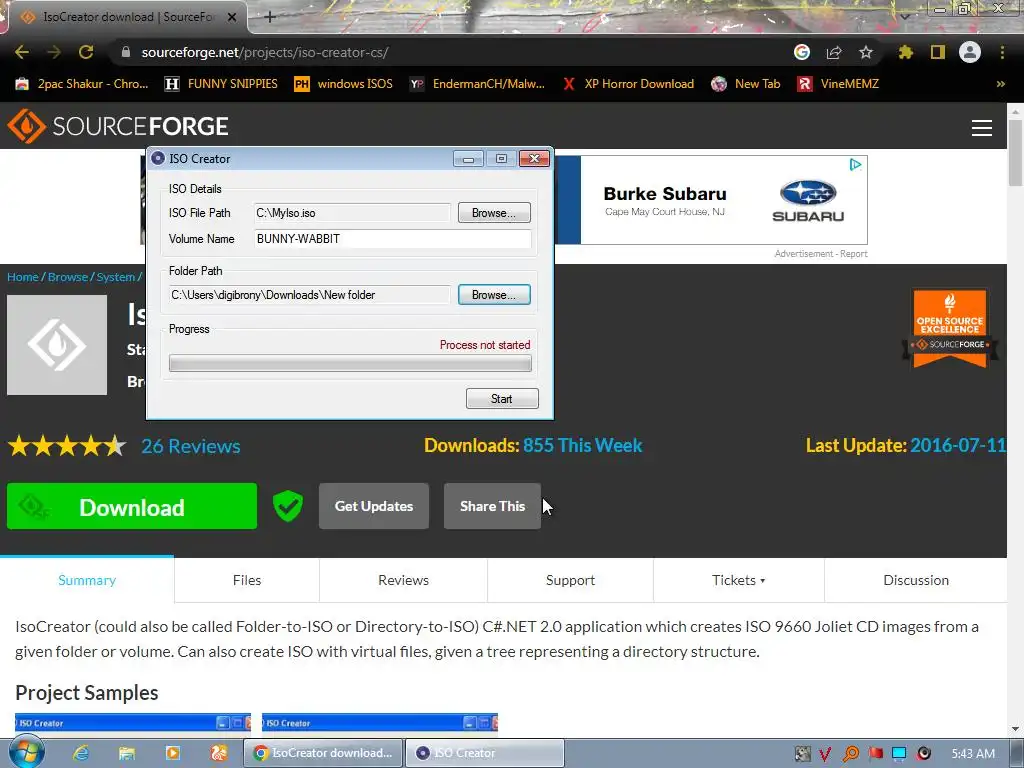The width and height of the screenshot is (1024, 768).
Task: Switch to the Reviews tab
Action: point(403,580)
